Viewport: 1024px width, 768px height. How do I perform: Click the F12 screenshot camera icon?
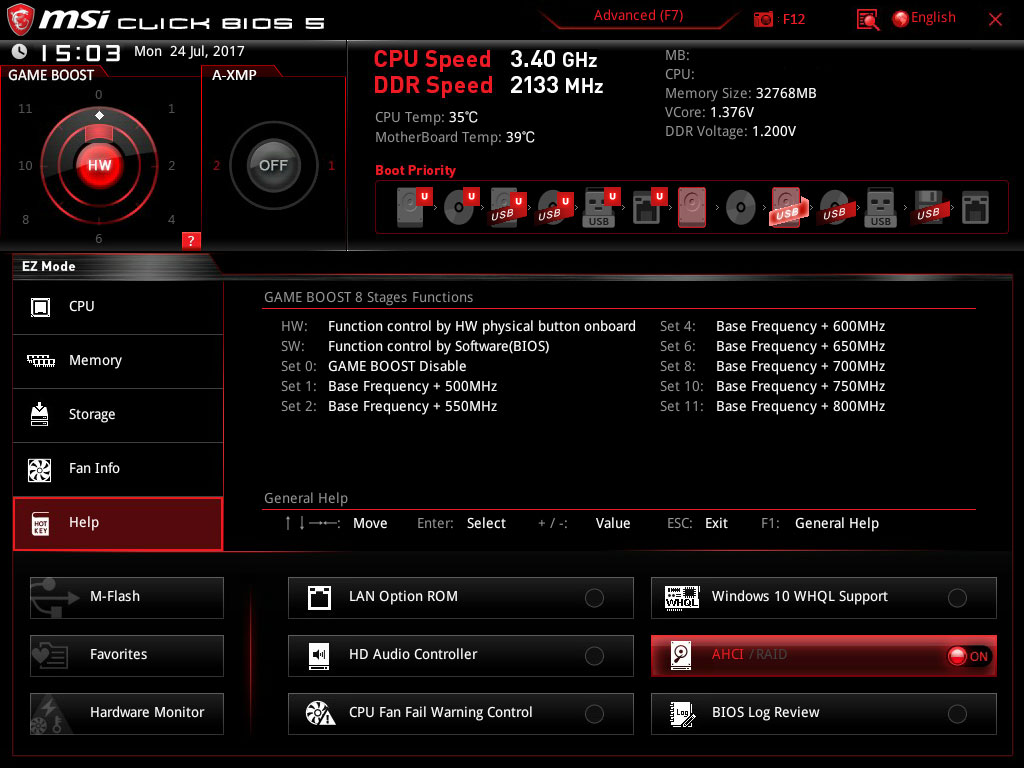764,19
